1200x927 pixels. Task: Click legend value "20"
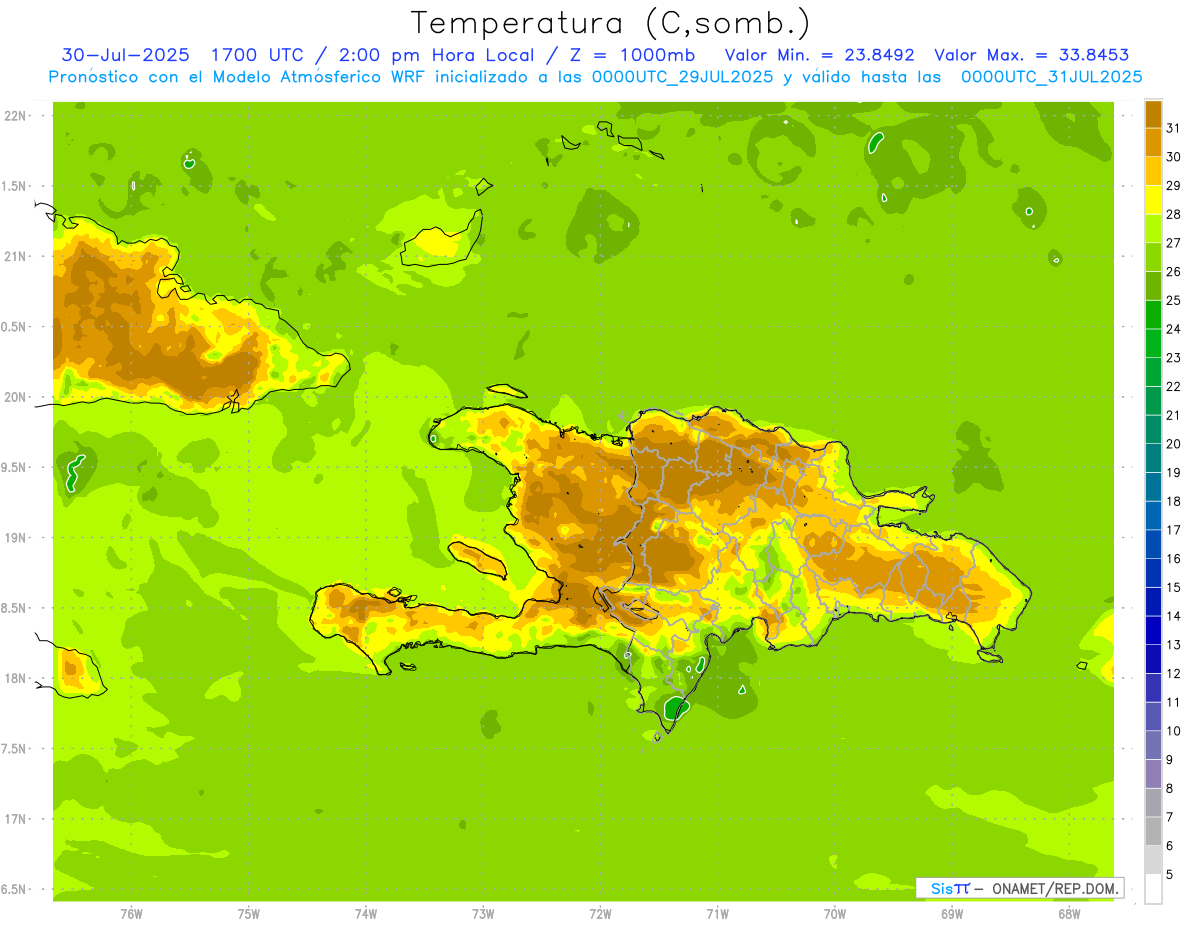(1174, 444)
